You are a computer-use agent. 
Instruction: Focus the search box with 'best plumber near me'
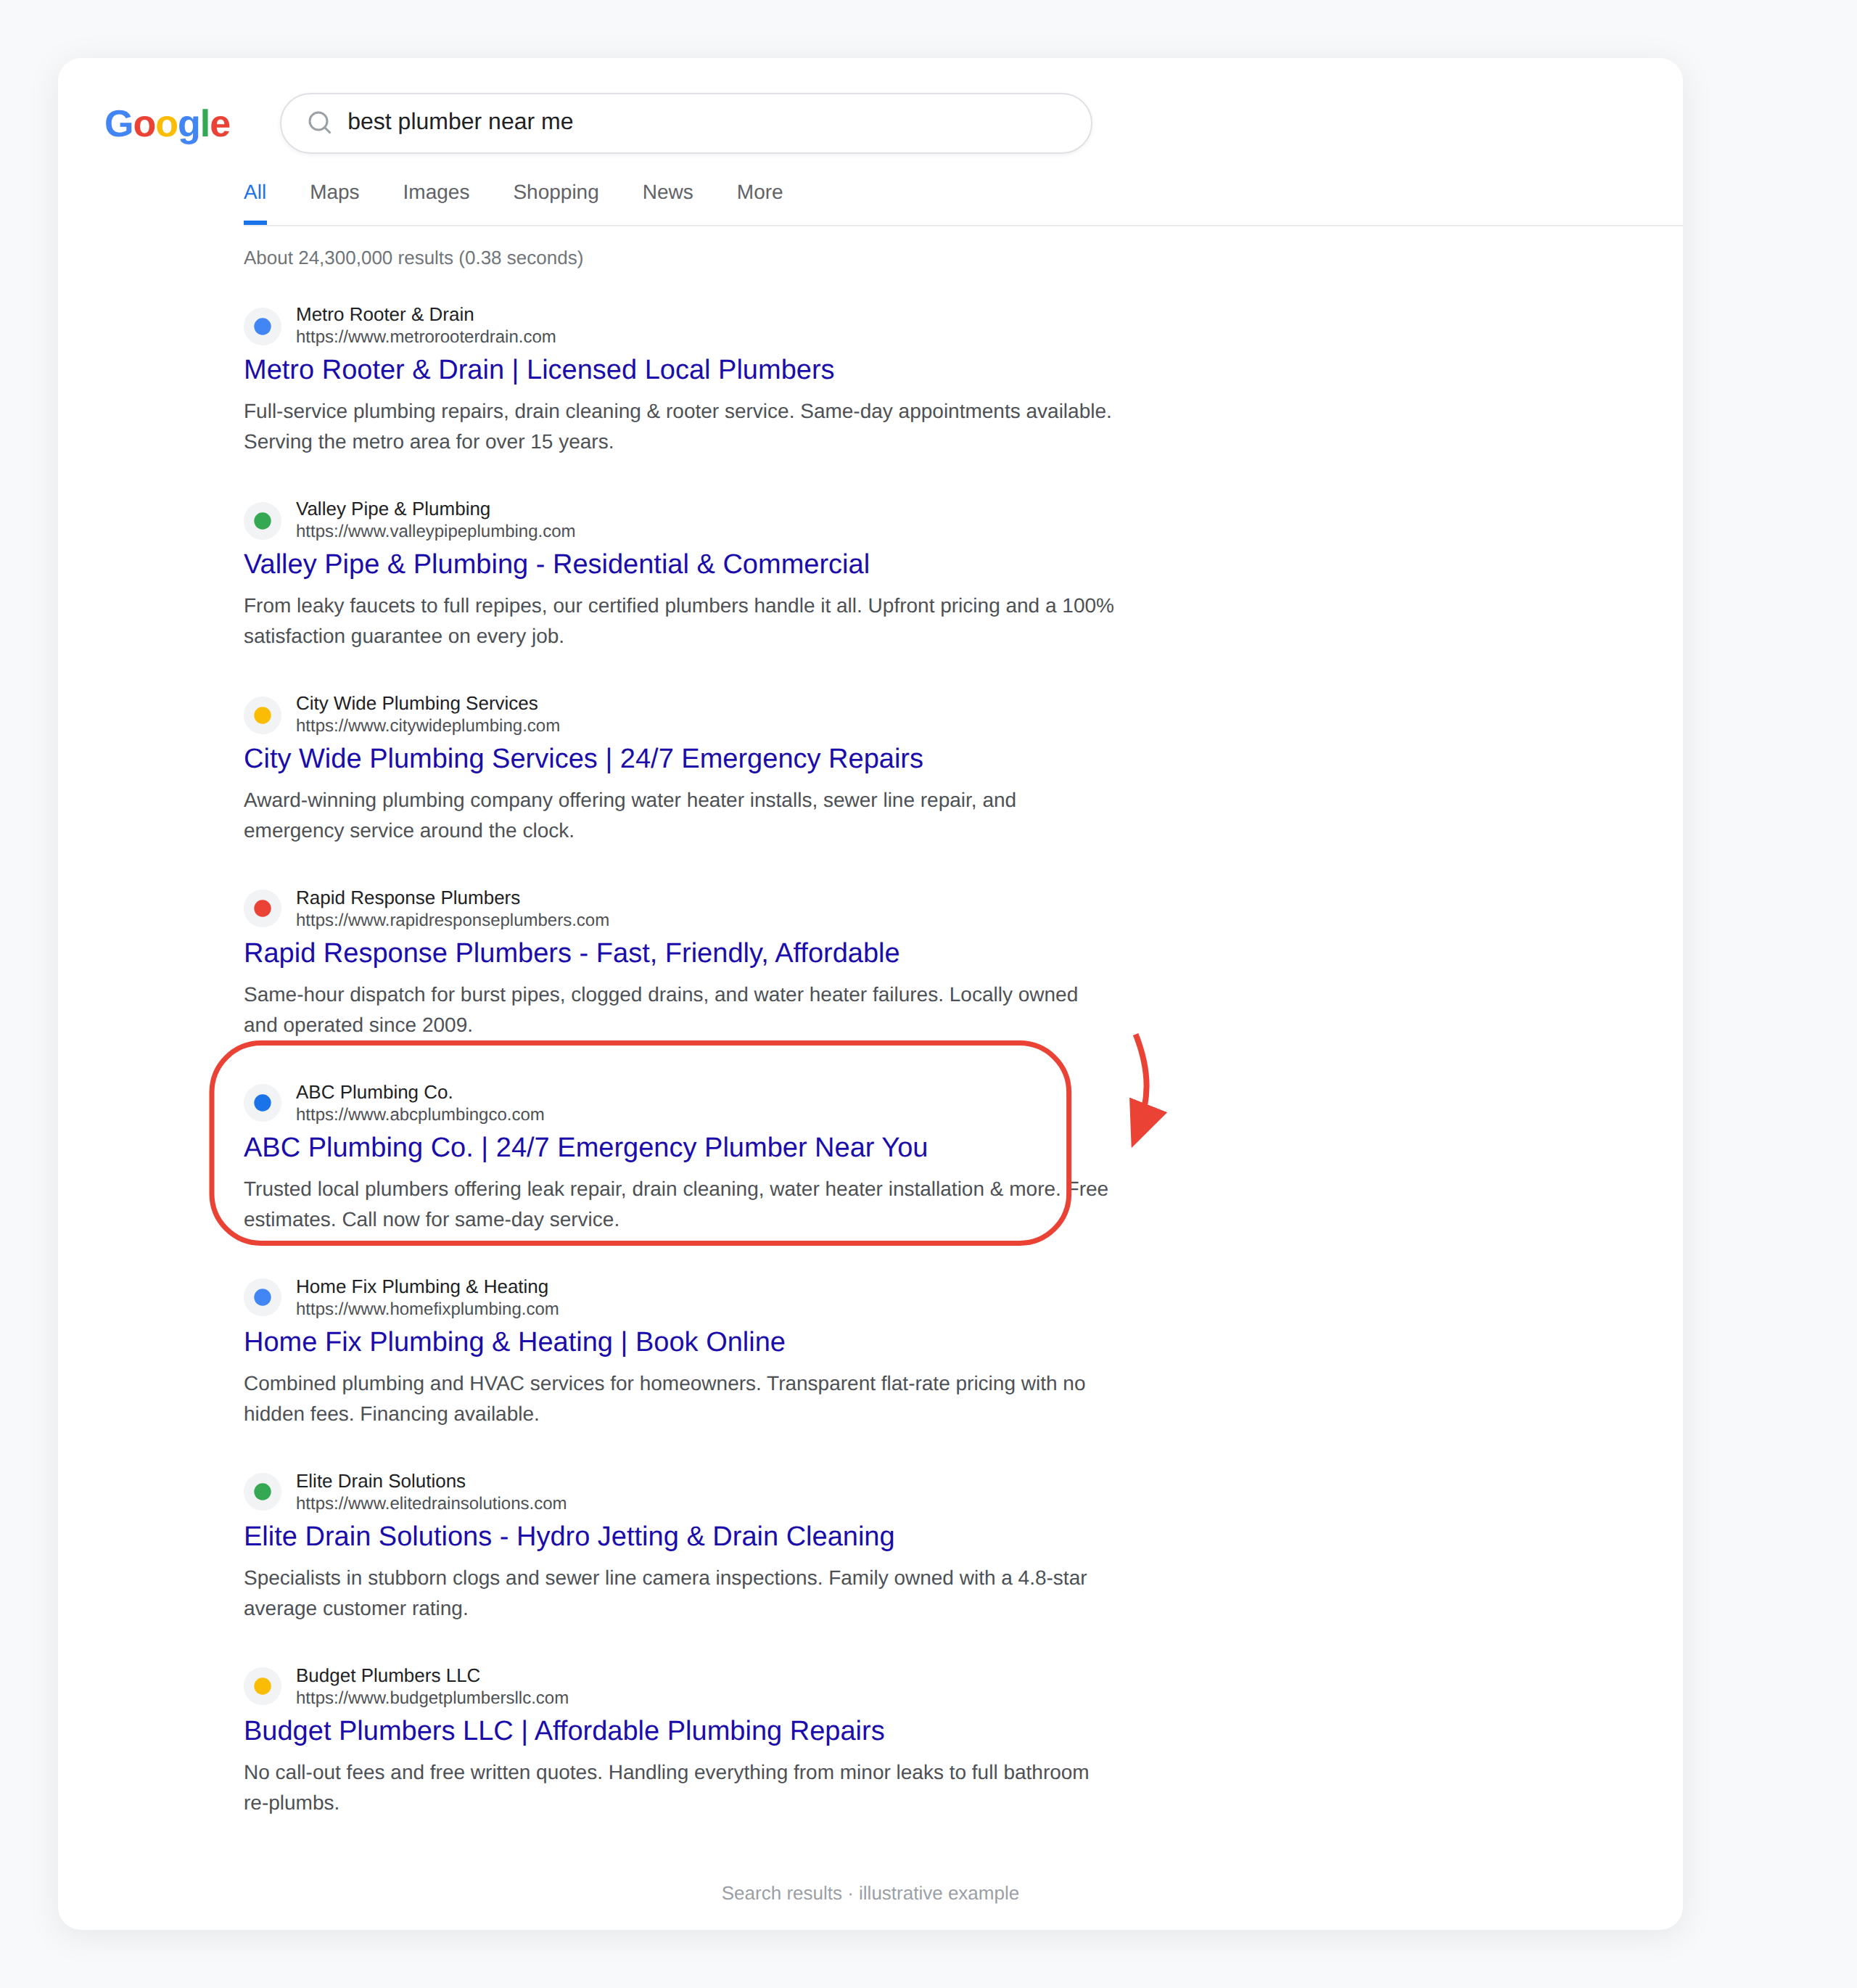coord(686,123)
